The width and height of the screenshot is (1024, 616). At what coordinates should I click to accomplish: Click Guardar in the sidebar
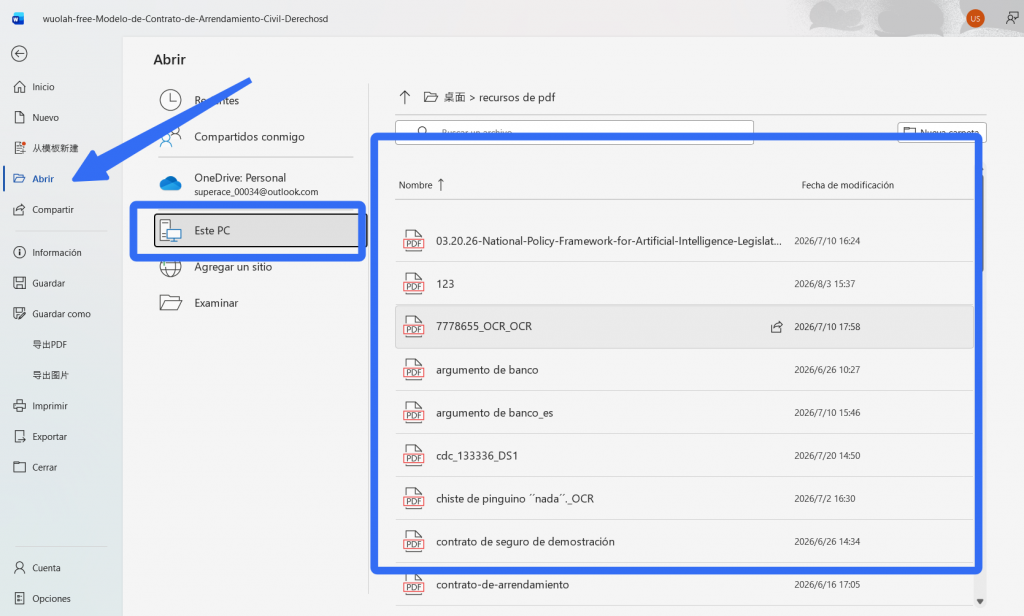(x=48, y=284)
